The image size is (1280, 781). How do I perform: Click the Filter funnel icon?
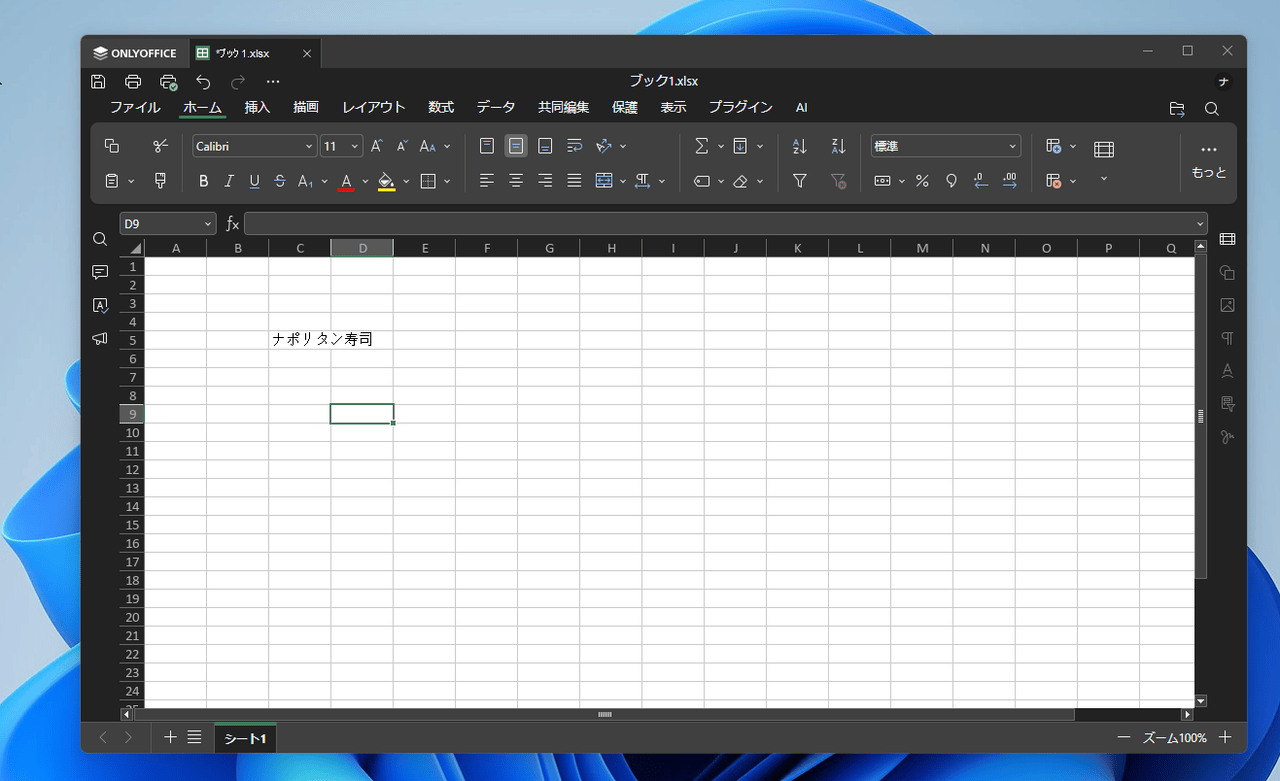pyautogui.click(x=800, y=181)
